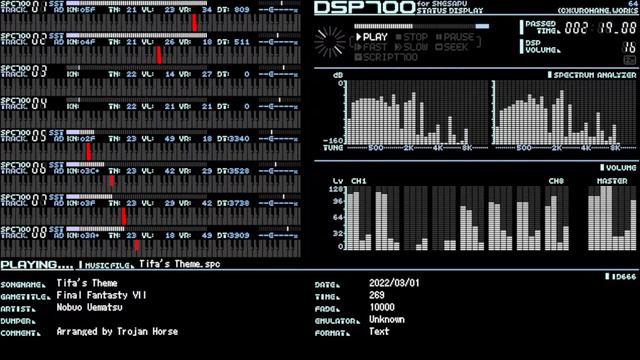Select the SPC700 Track 06 number label
640x360 pixels.
tap(24, 168)
